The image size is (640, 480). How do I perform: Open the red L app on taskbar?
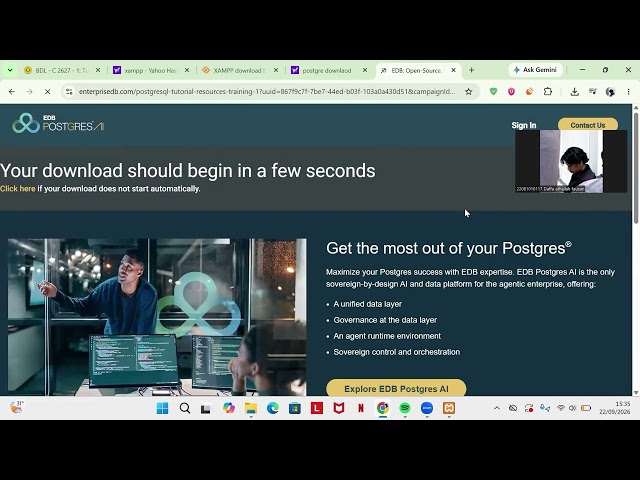tap(317, 408)
